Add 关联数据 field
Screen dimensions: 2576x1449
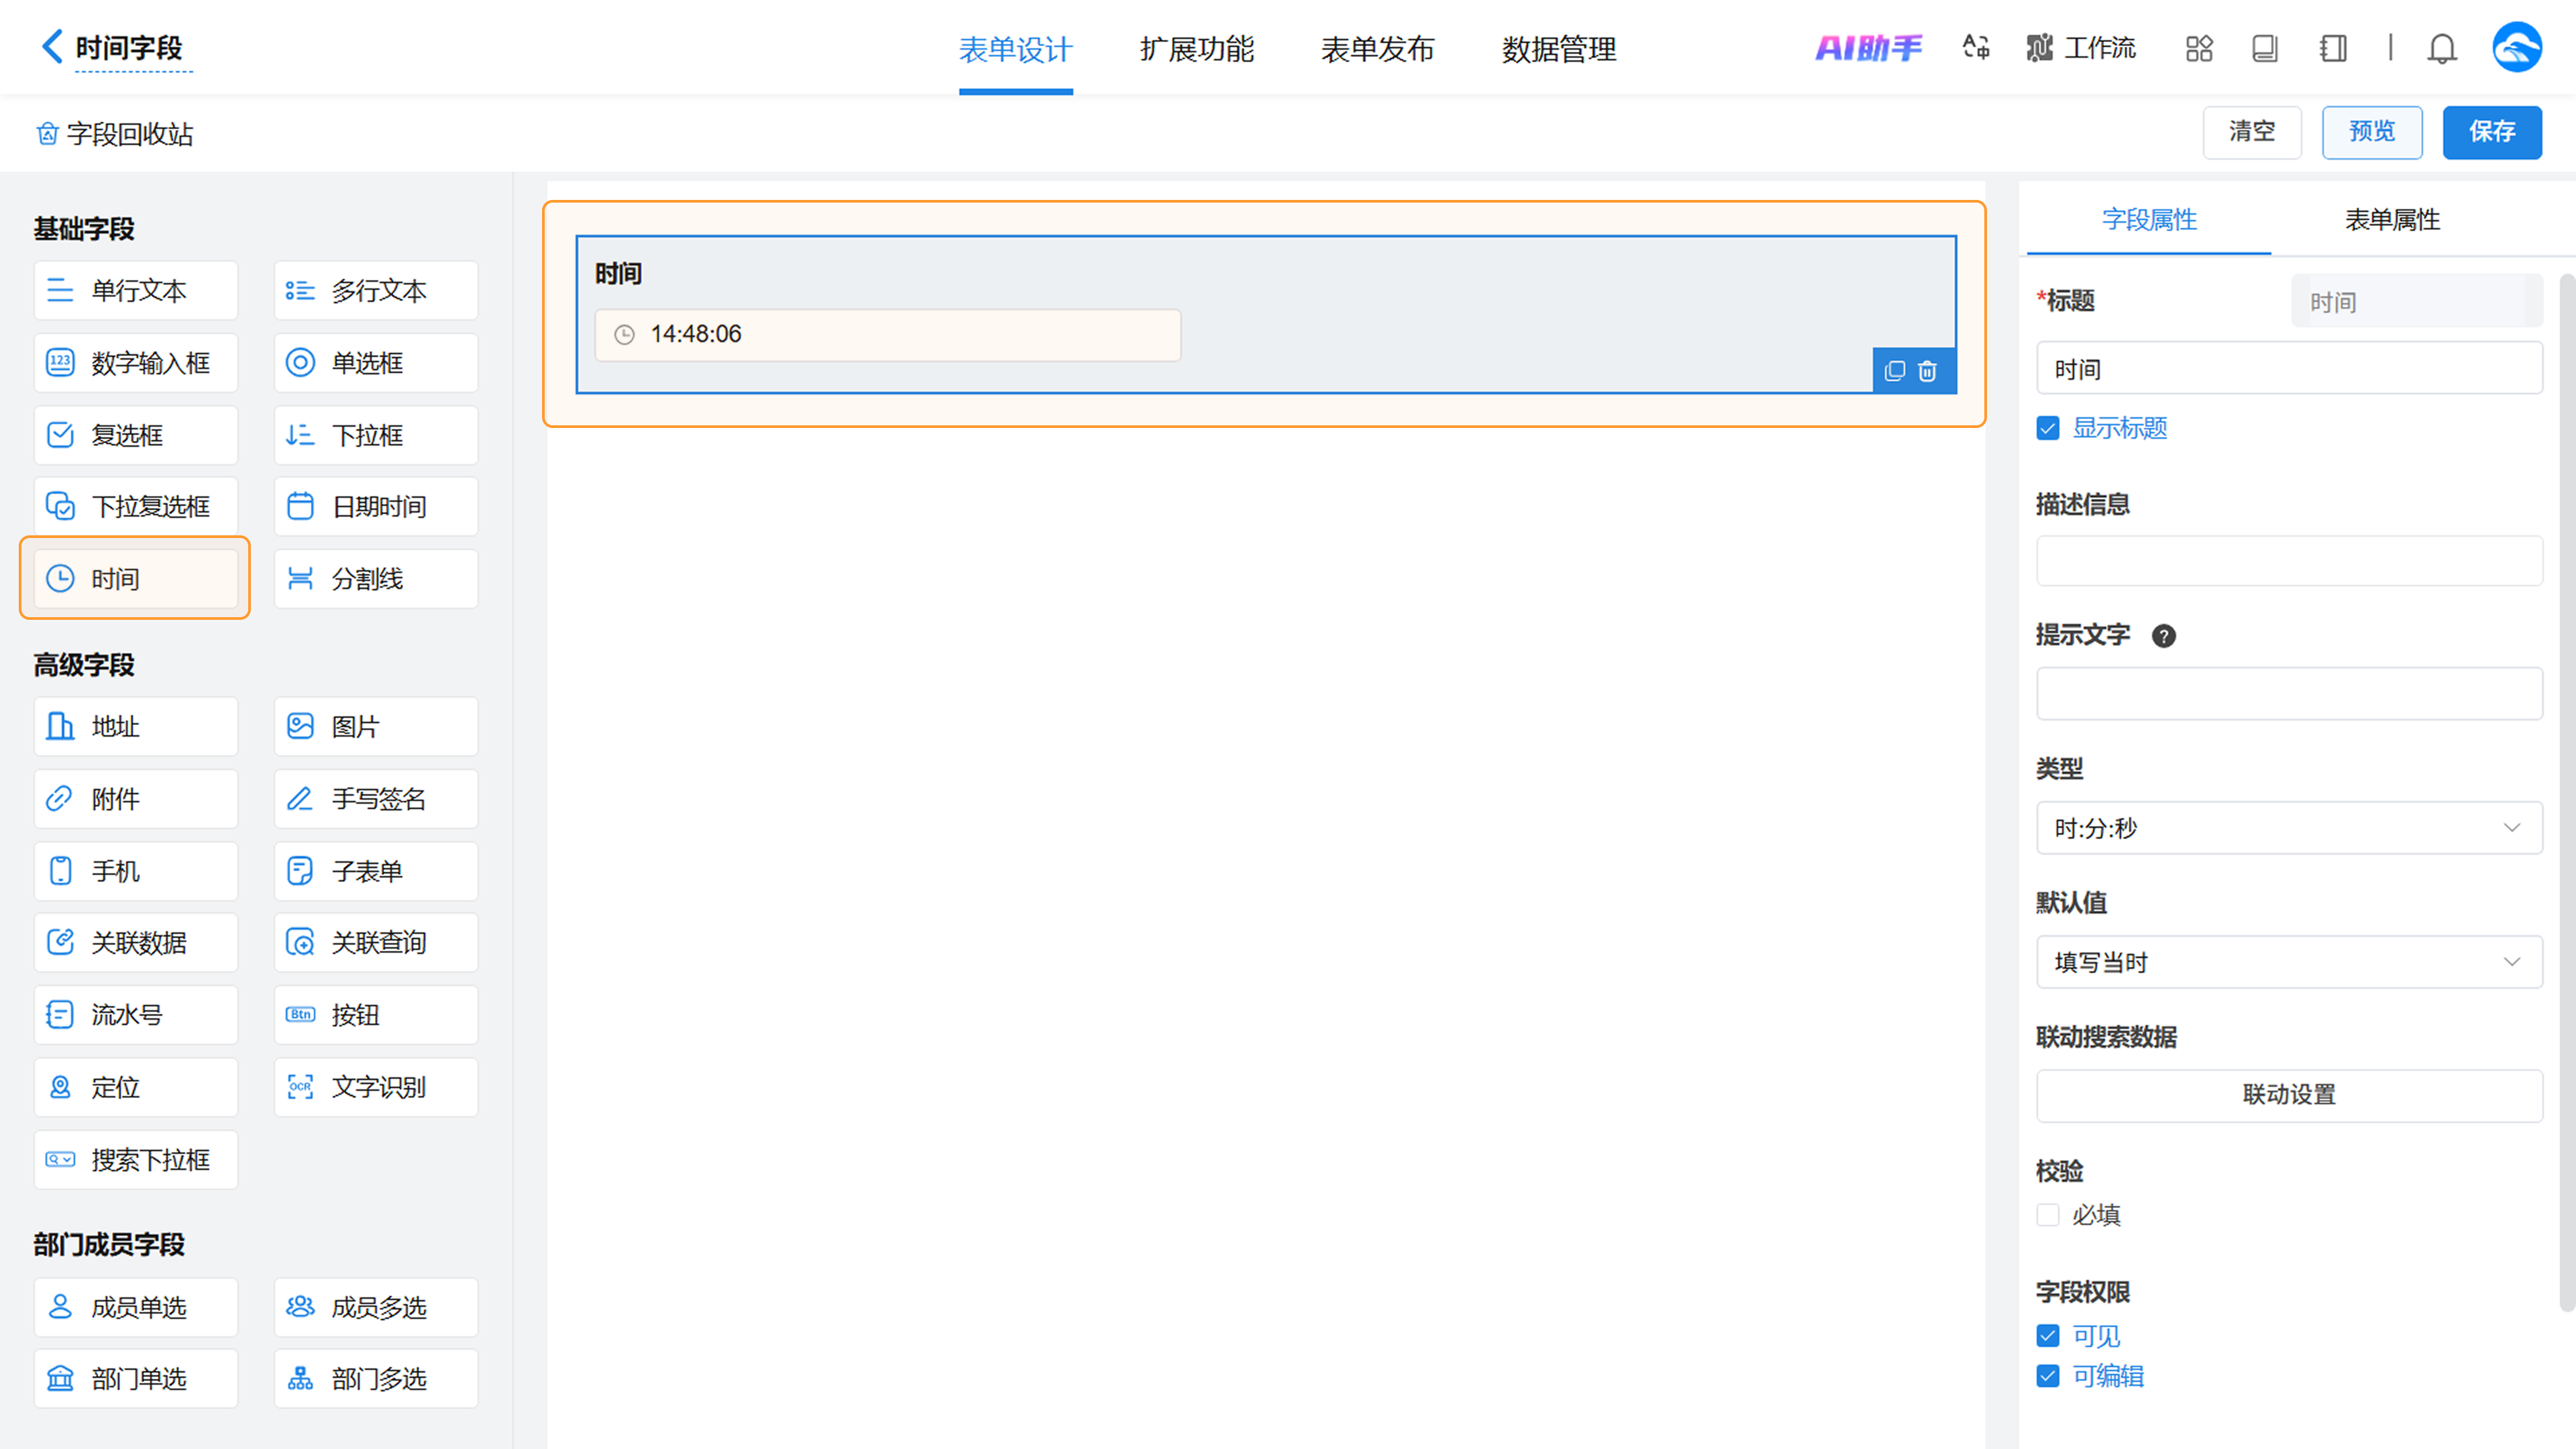click(x=136, y=943)
